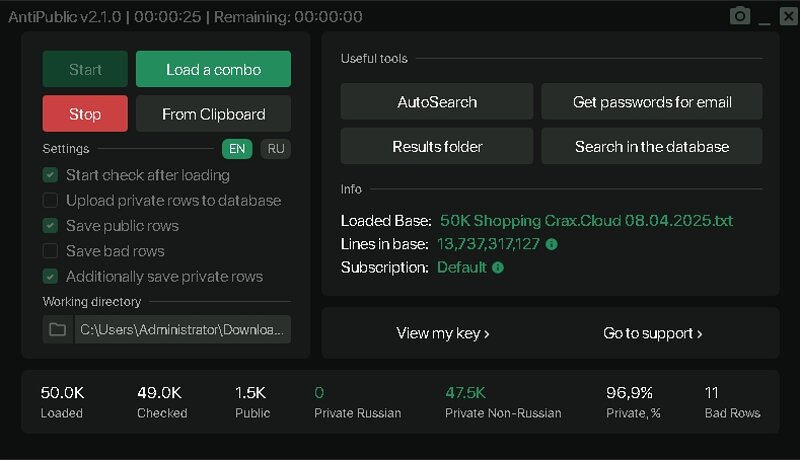Minimize the AntiPublic window

point(765,17)
